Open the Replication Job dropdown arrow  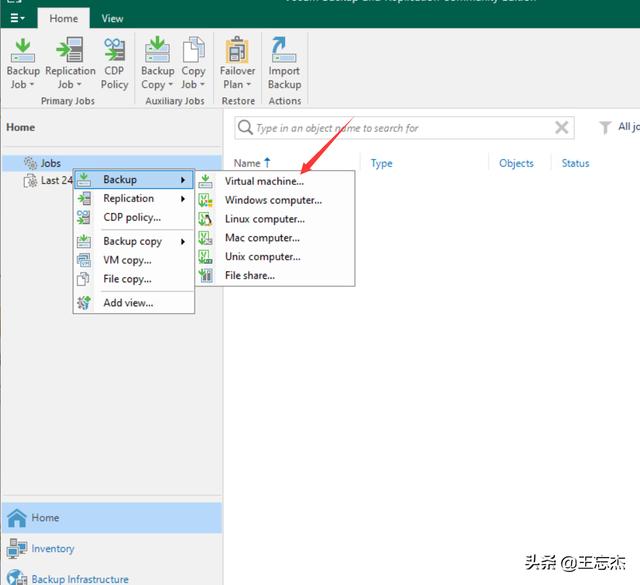(79, 85)
